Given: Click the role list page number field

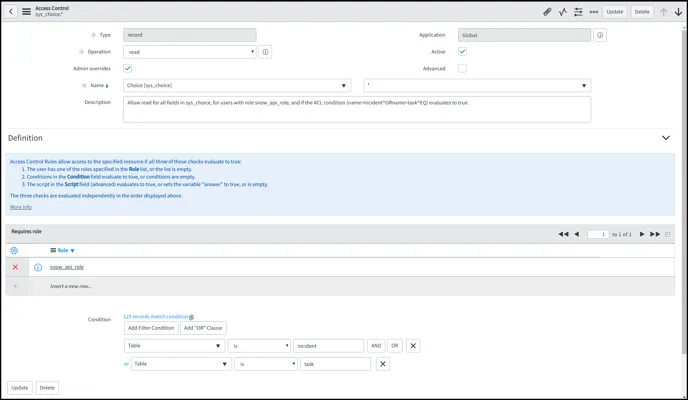Looking at the screenshot, I should (598, 234).
